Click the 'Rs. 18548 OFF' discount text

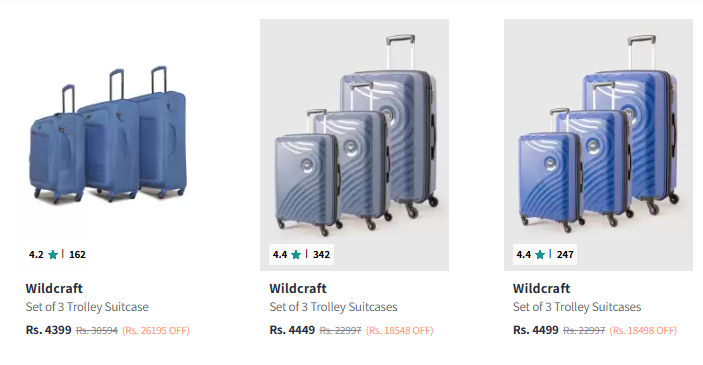point(399,330)
